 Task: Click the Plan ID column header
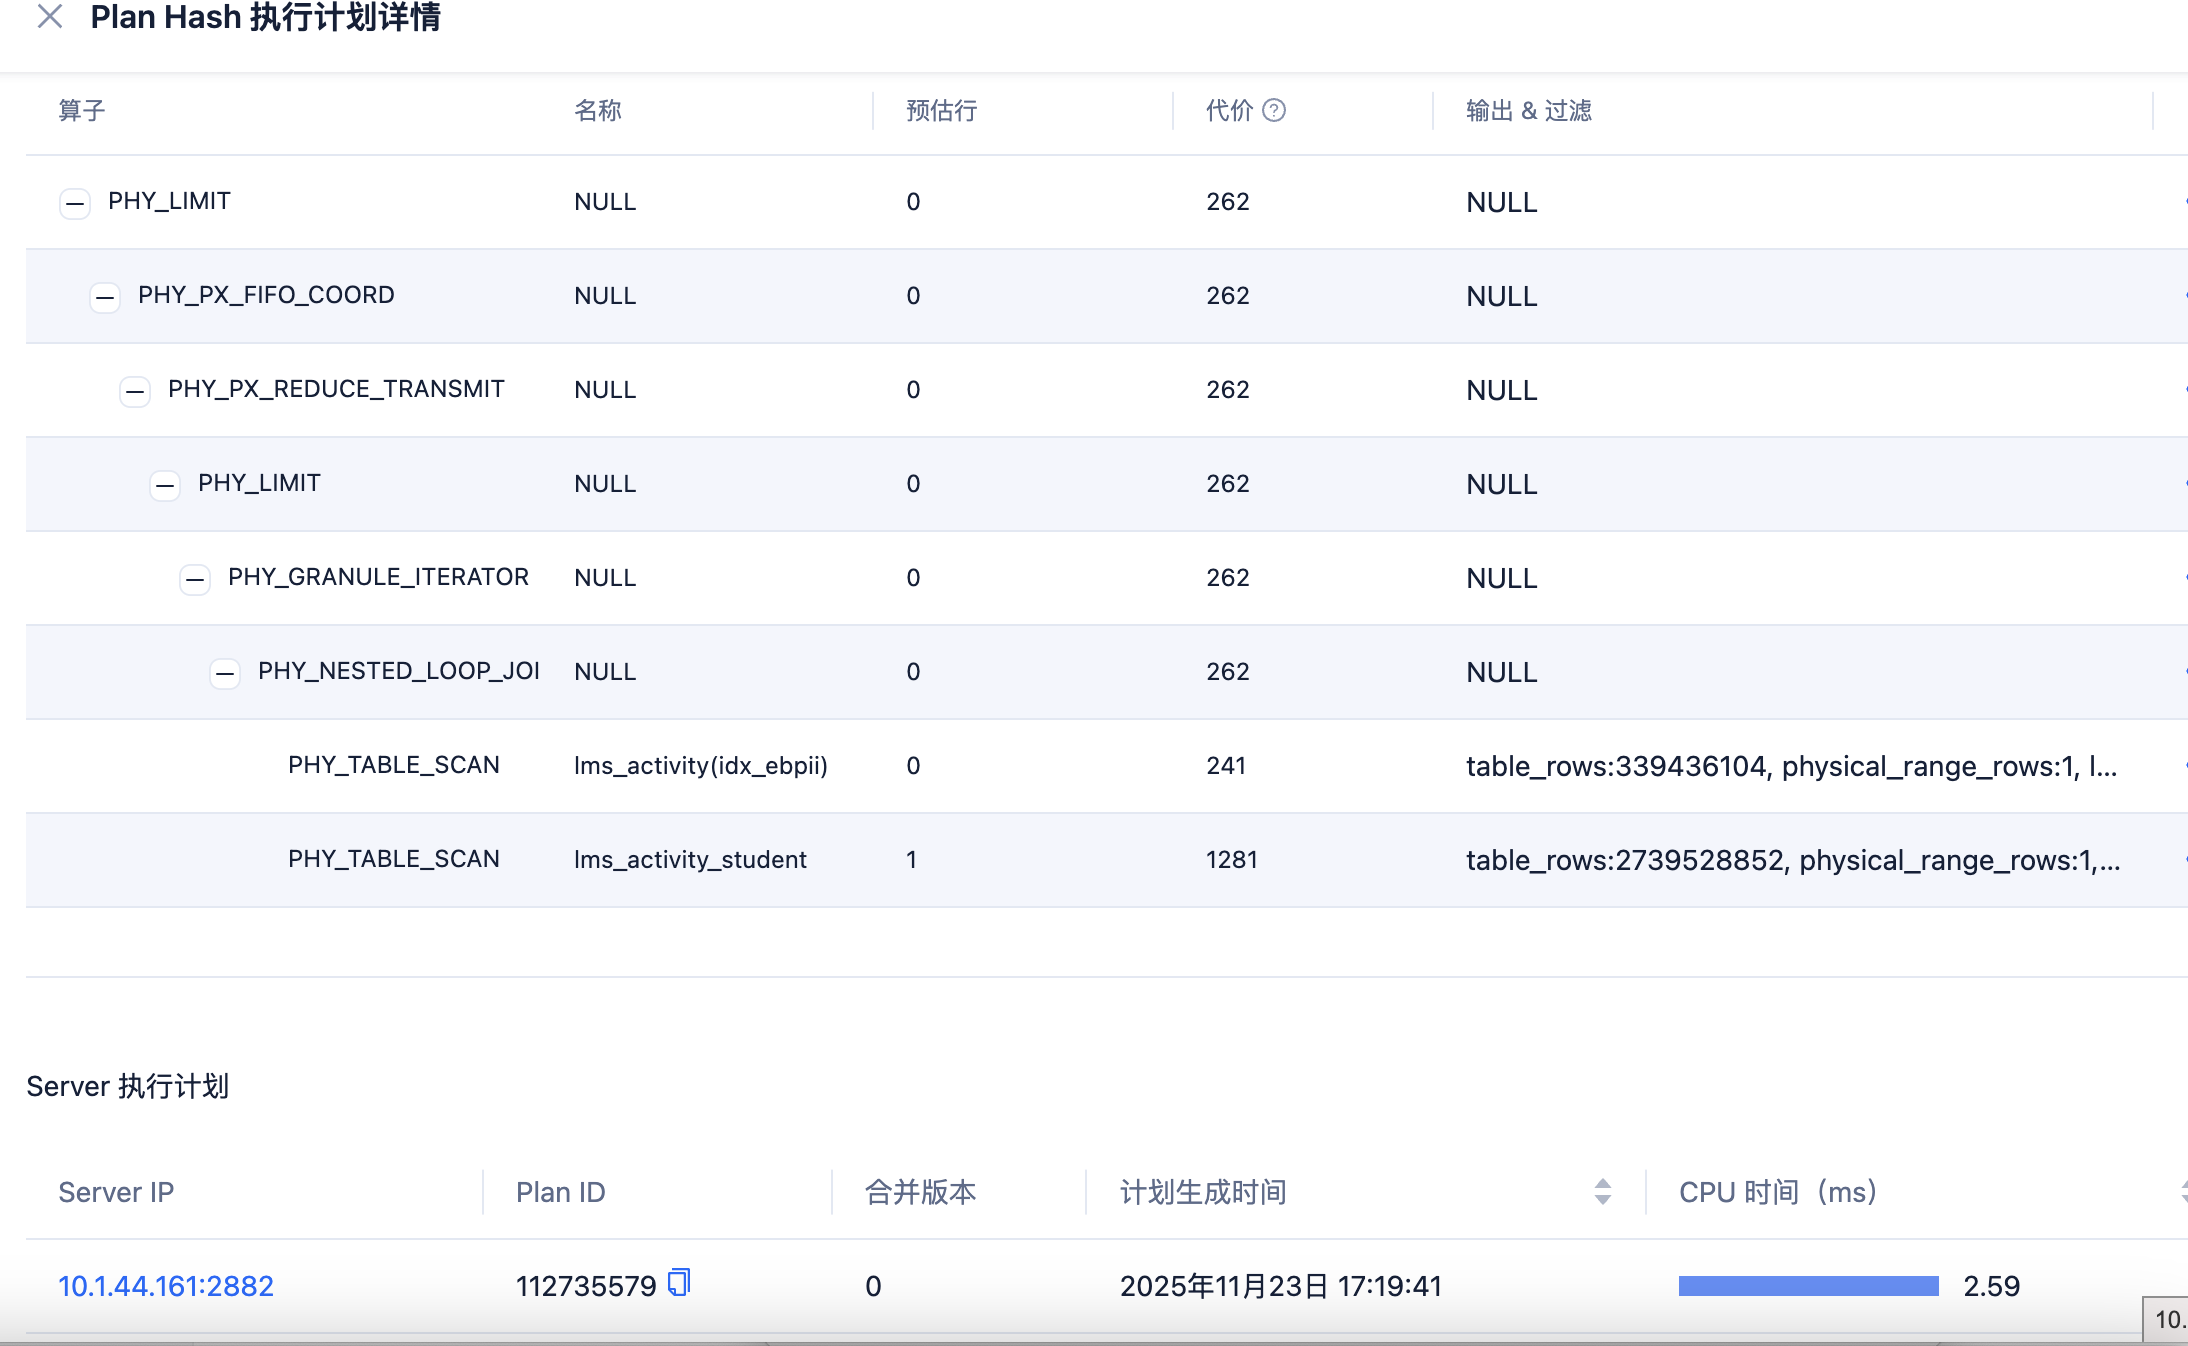click(560, 1192)
